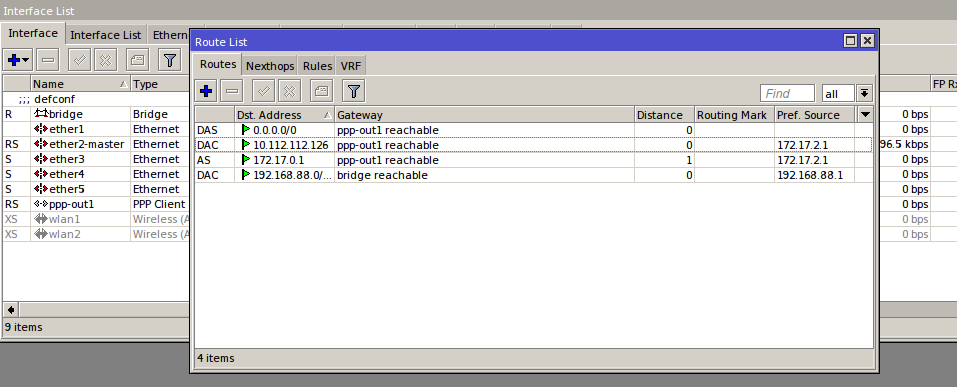The height and width of the screenshot is (387, 957).
Task: Select ether1 interface icon
Action: (x=41, y=129)
